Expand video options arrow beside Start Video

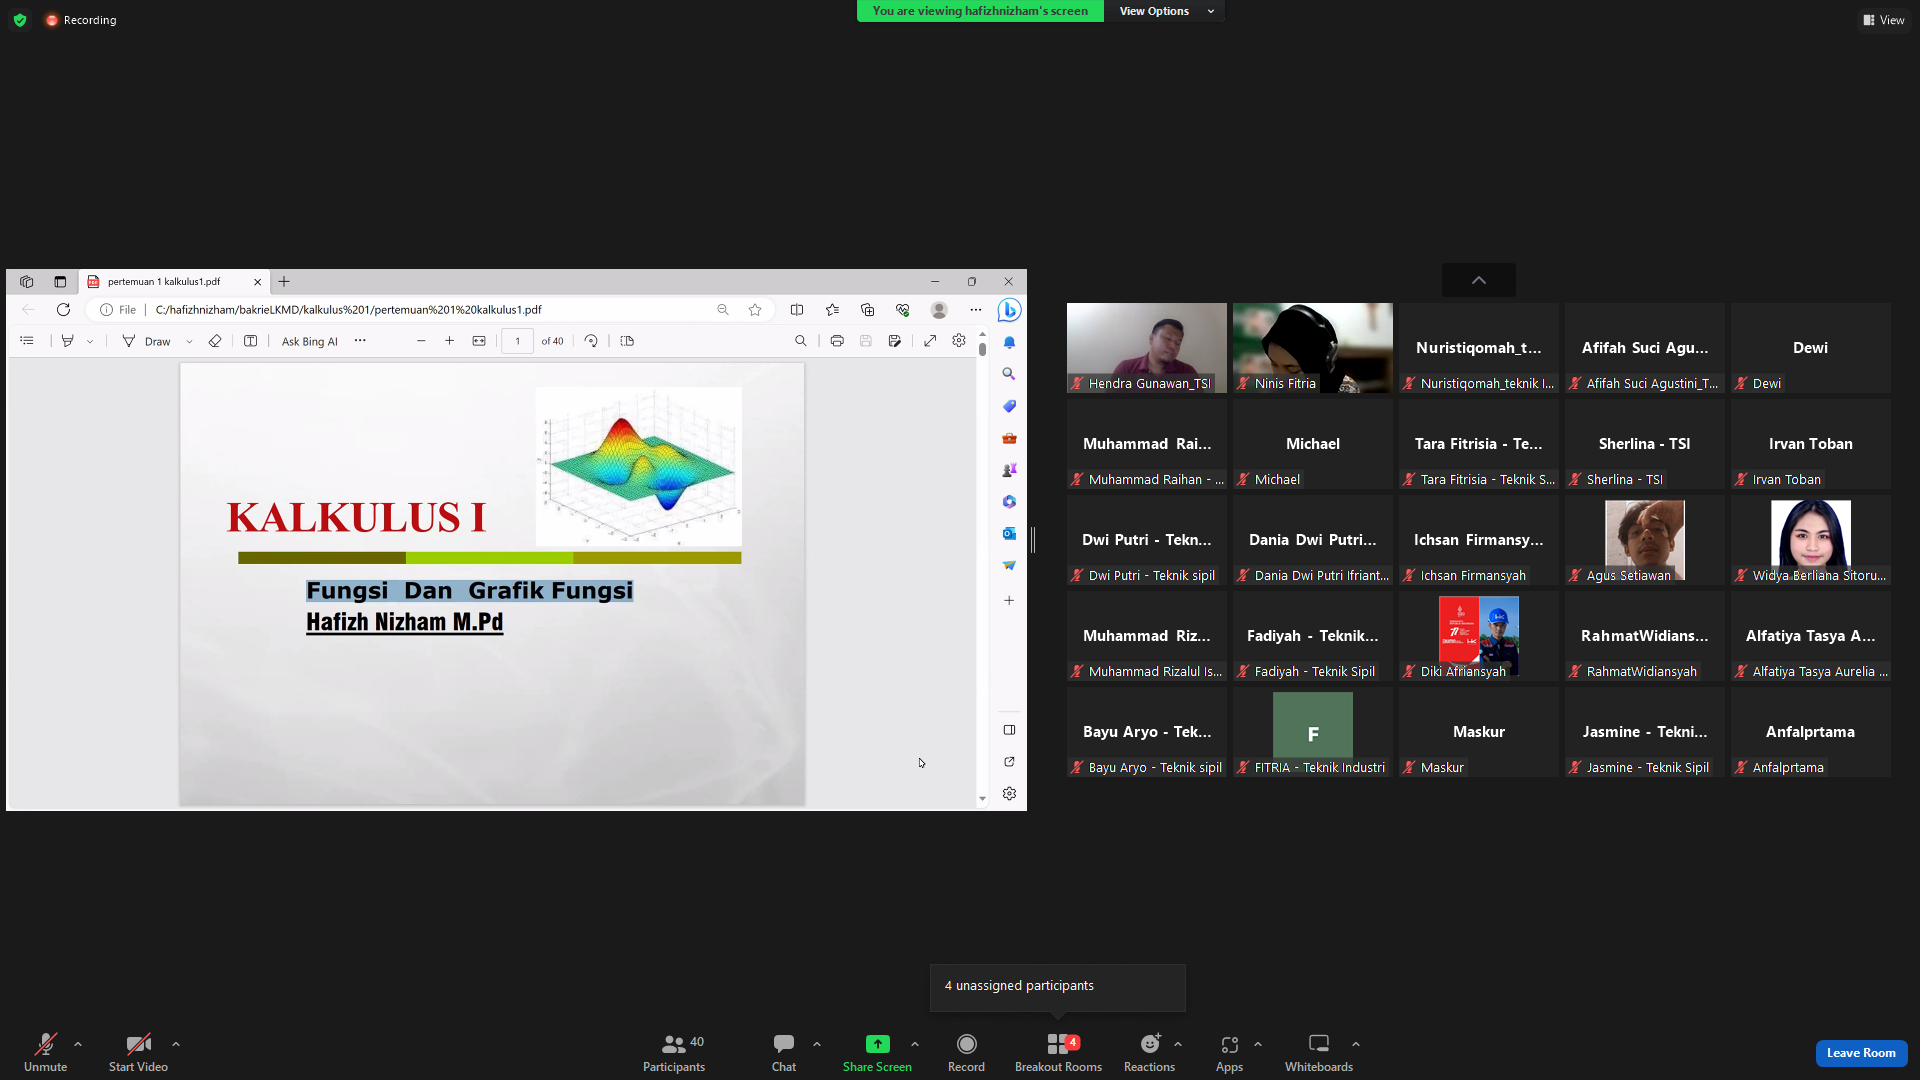pos(176,1044)
